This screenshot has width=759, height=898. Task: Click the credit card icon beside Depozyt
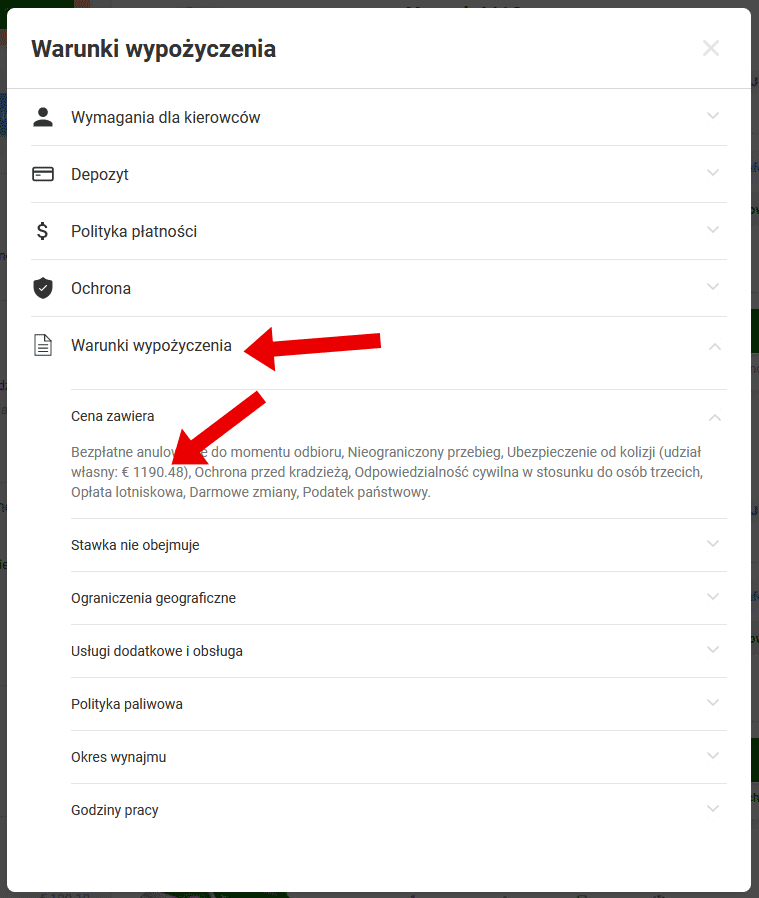pyautogui.click(x=43, y=174)
